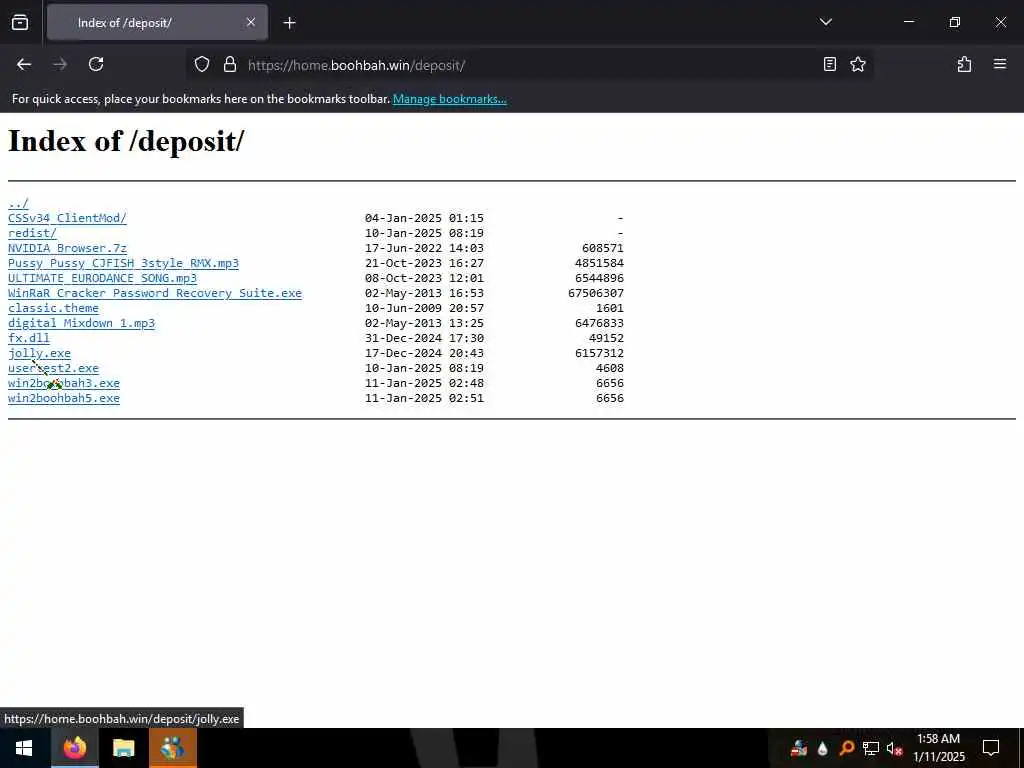Open ULTIMATE_EURODANCE_SONG.mp3 link
The height and width of the screenshot is (768, 1024).
103,278
